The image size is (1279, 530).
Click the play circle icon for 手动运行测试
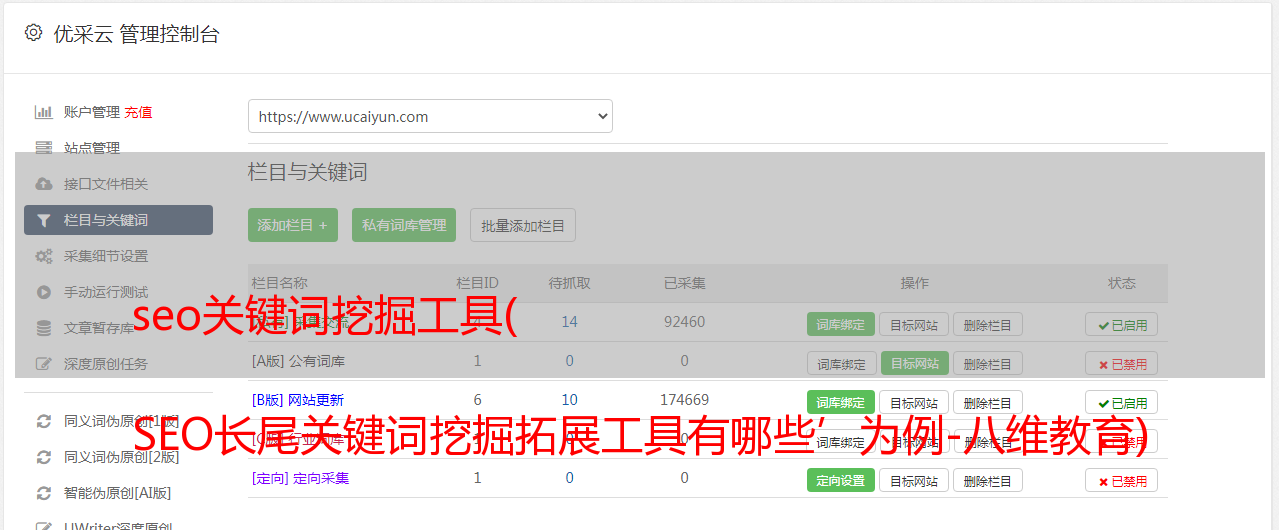point(44,292)
